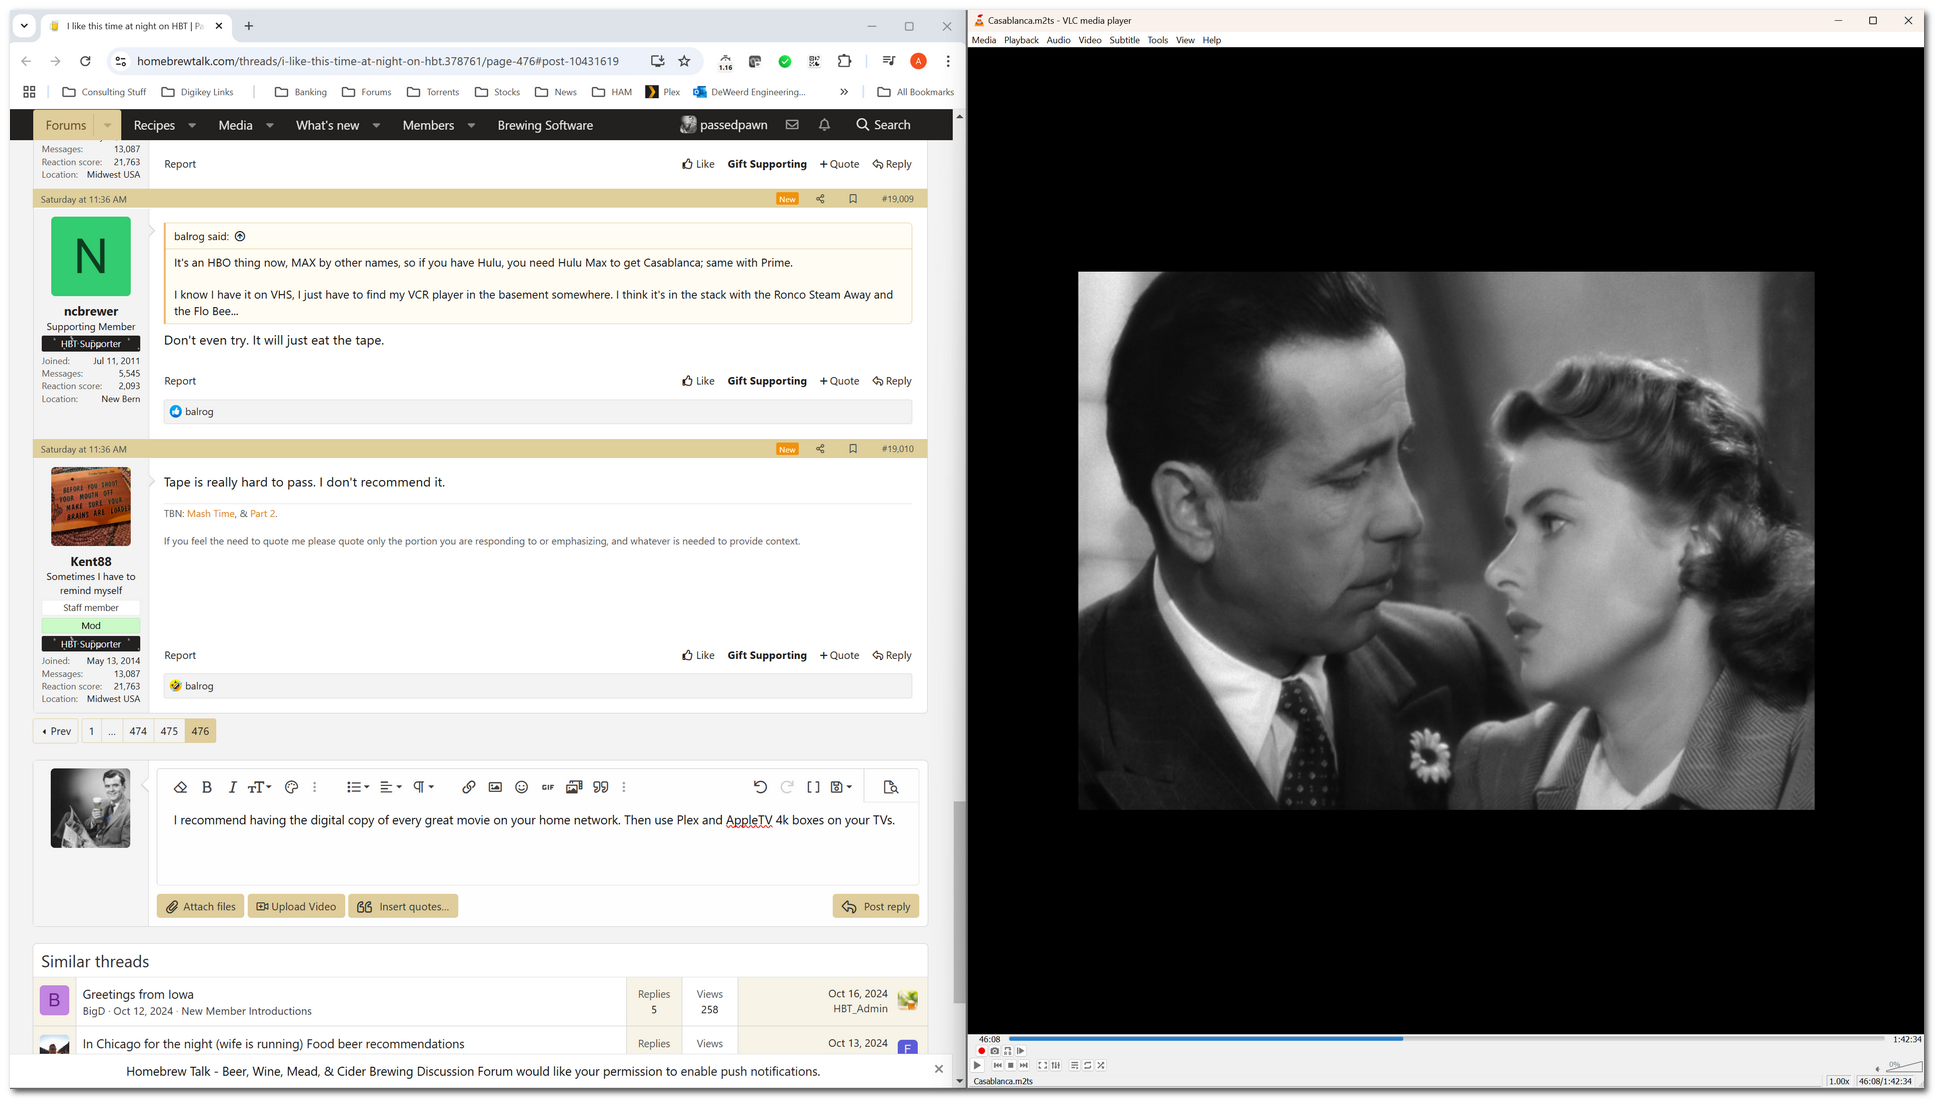Bookmark post #19,010 via bookmark icon
1935x1100 pixels.
853,449
